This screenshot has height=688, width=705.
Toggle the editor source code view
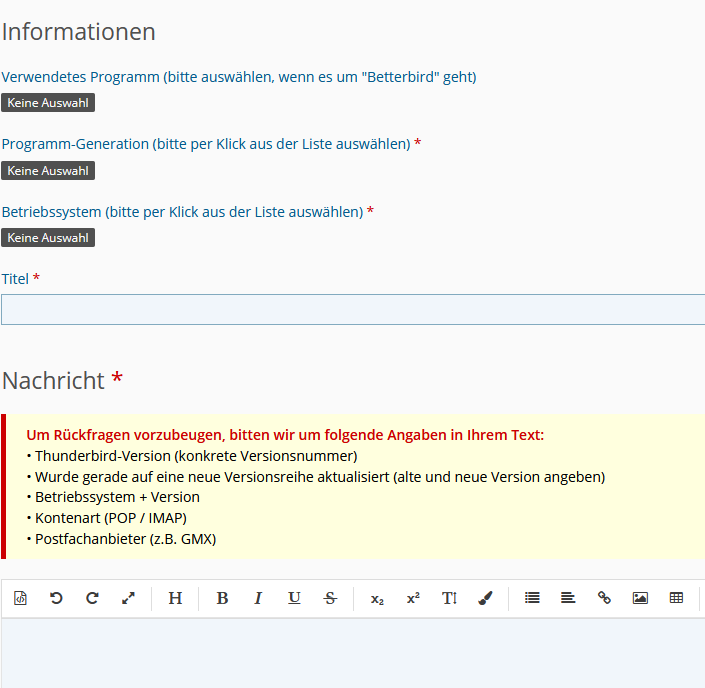(x=20, y=598)
